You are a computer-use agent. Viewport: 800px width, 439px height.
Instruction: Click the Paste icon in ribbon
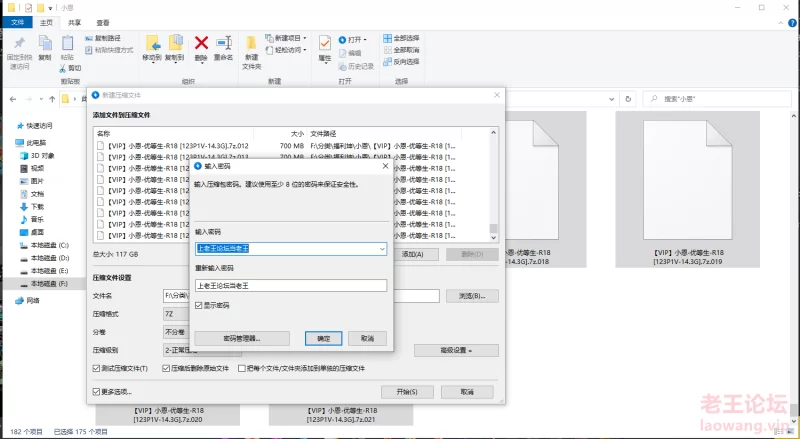(67, 43)
